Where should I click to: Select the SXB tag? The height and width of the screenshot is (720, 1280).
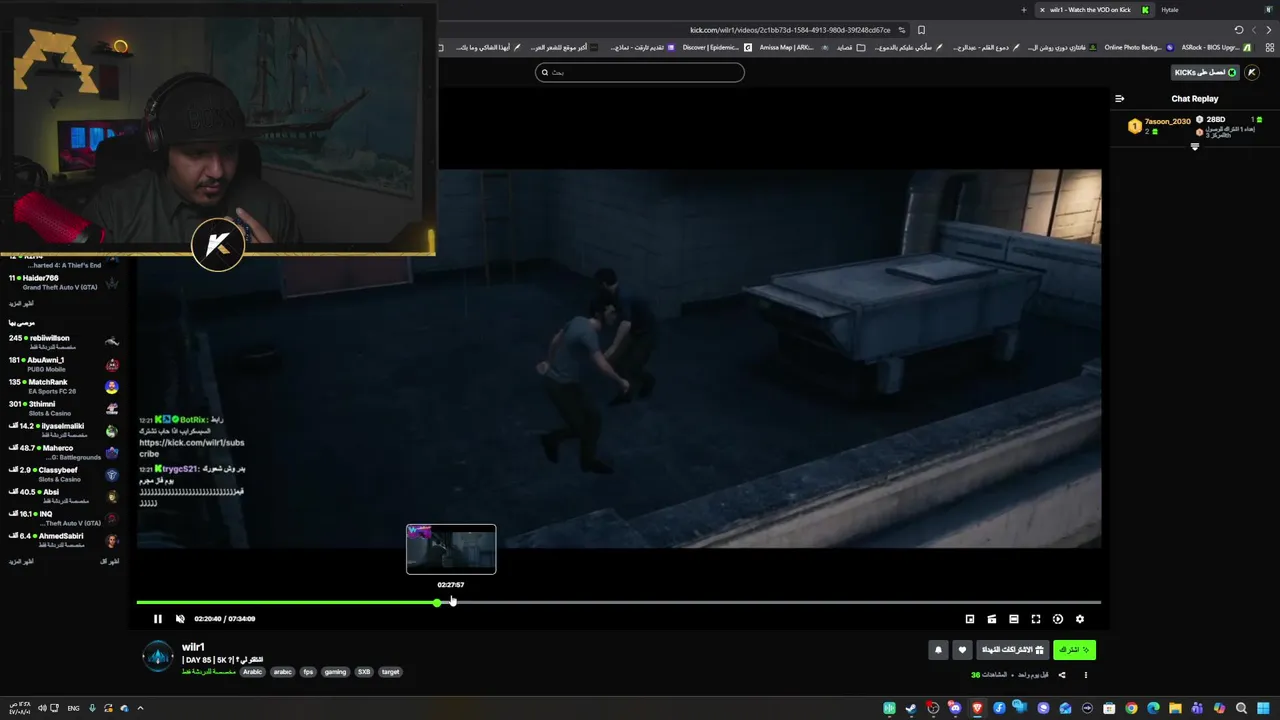364,672
